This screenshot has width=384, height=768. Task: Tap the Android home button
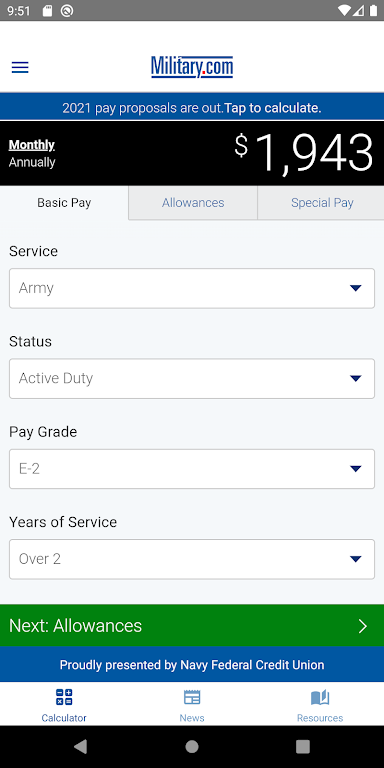(192, 746)
